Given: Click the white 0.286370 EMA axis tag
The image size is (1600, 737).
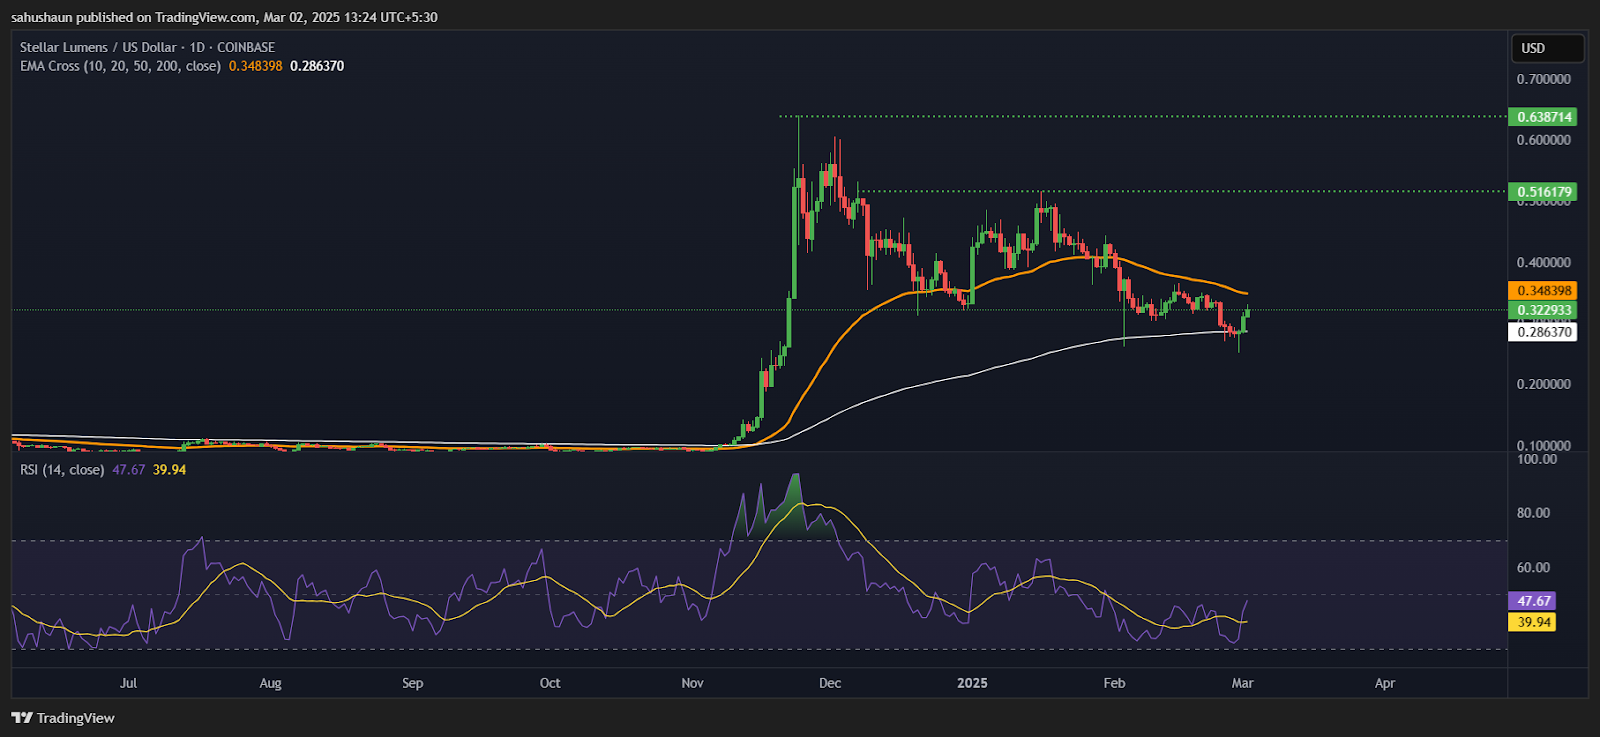Looking at the screenshot, I should [1543, 332].
